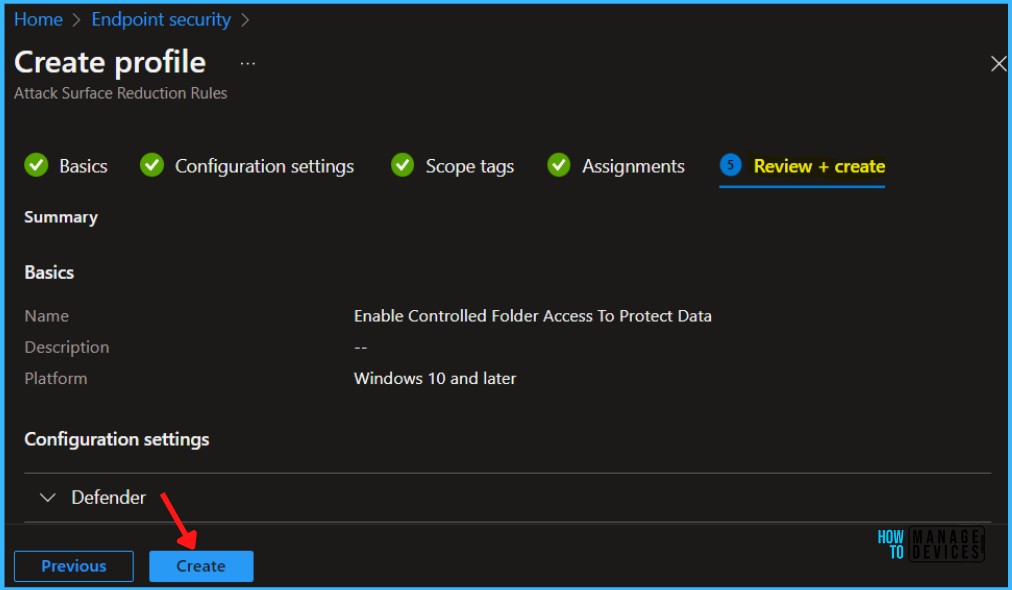This screenshot has height=590, width=1012.
Task: Click the step 5 circle icon
Action: (731, 166)
